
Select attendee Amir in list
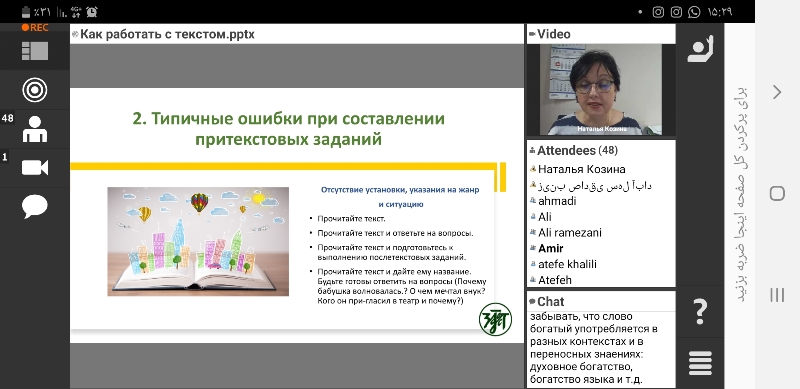point(551,249)
